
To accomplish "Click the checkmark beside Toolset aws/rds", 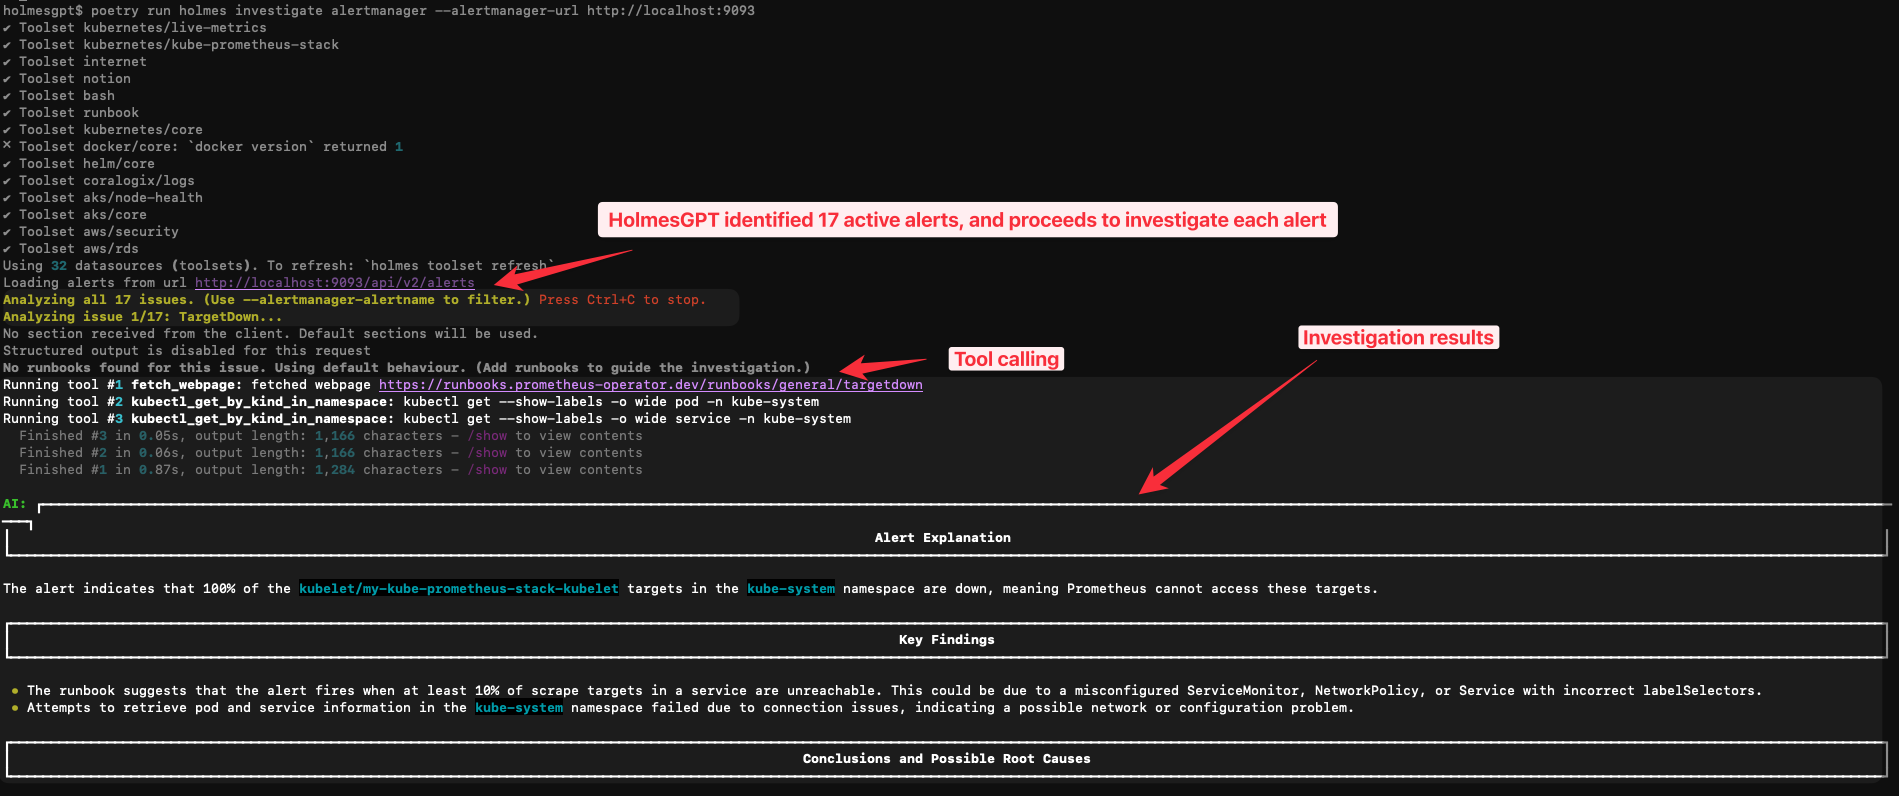I will pyautogui.click(x=7, y=249).
